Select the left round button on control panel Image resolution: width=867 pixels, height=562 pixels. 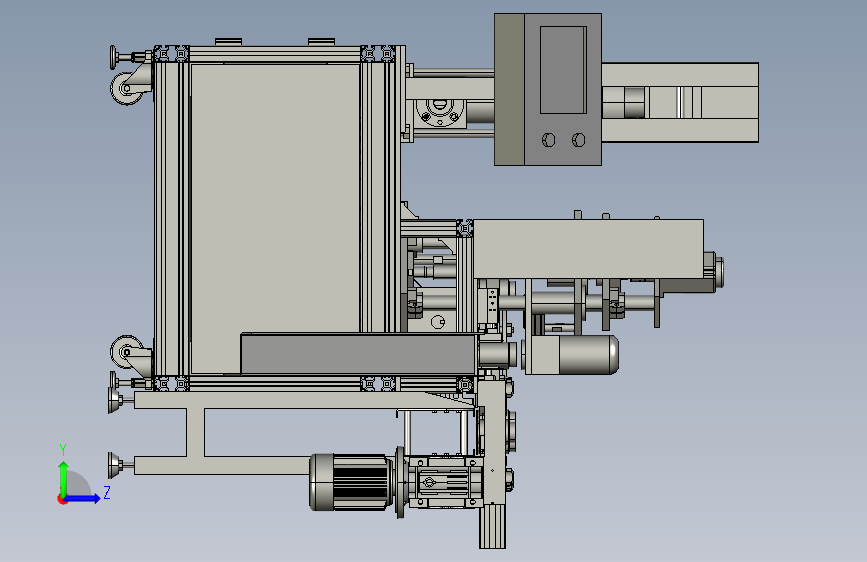pyautogui.click(x=549, y=140)
